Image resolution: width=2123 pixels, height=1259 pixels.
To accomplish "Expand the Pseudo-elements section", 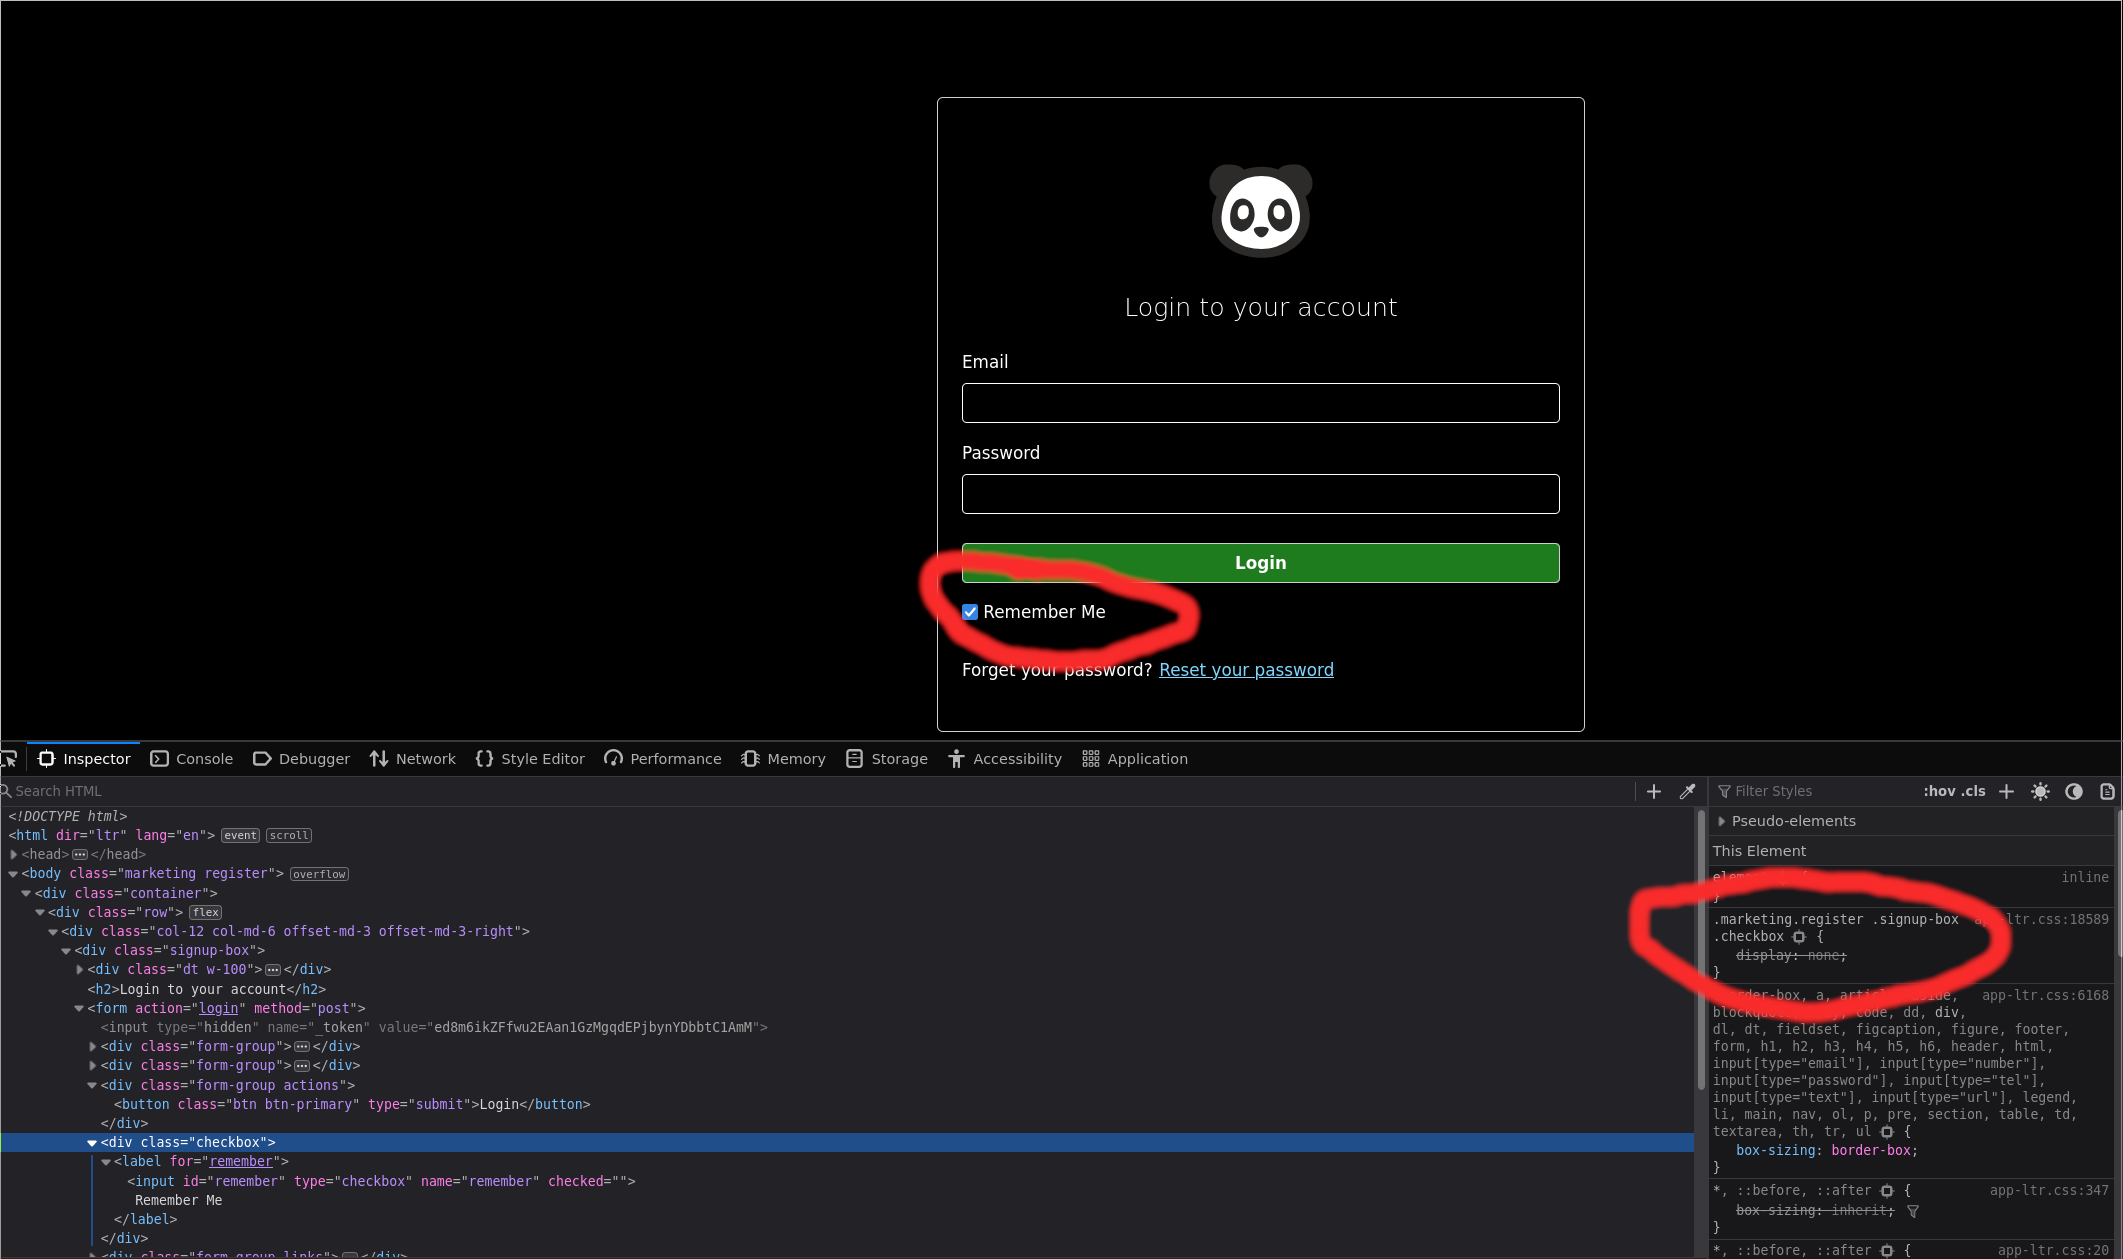I will pos(1721,821).
